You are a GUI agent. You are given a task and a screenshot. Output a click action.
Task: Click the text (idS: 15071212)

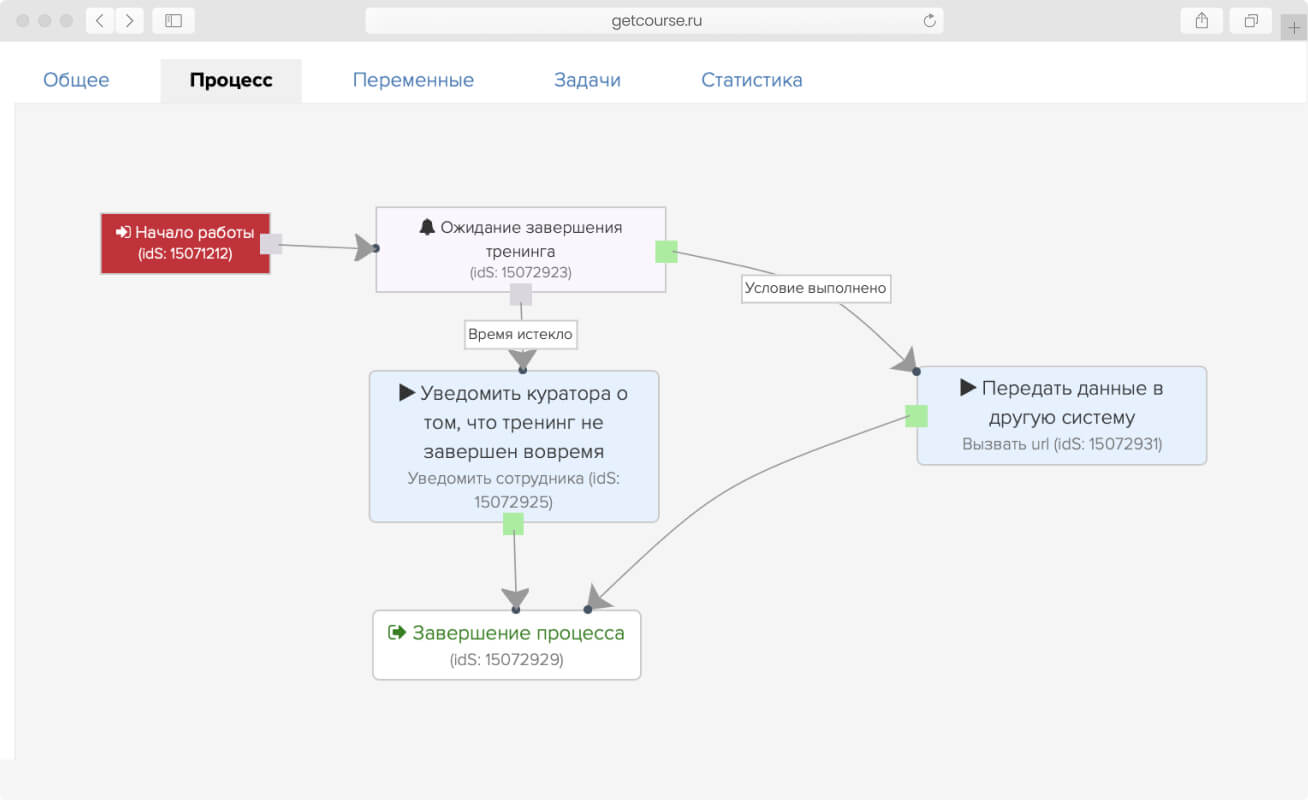[185, 254]
